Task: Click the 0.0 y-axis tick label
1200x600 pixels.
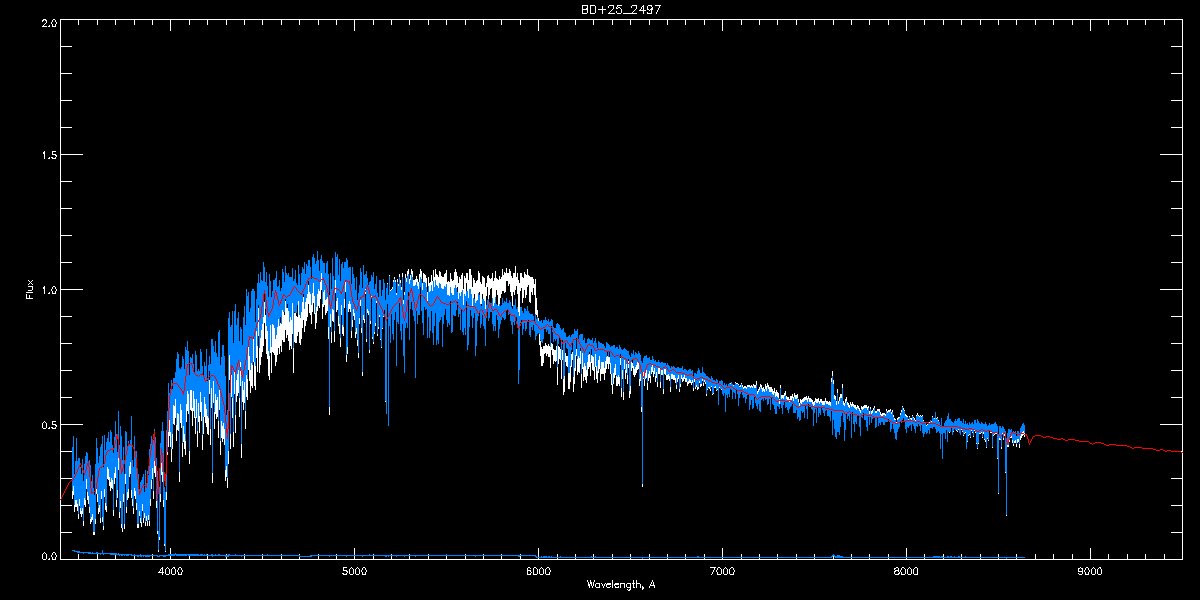Action: click(48, 557)
